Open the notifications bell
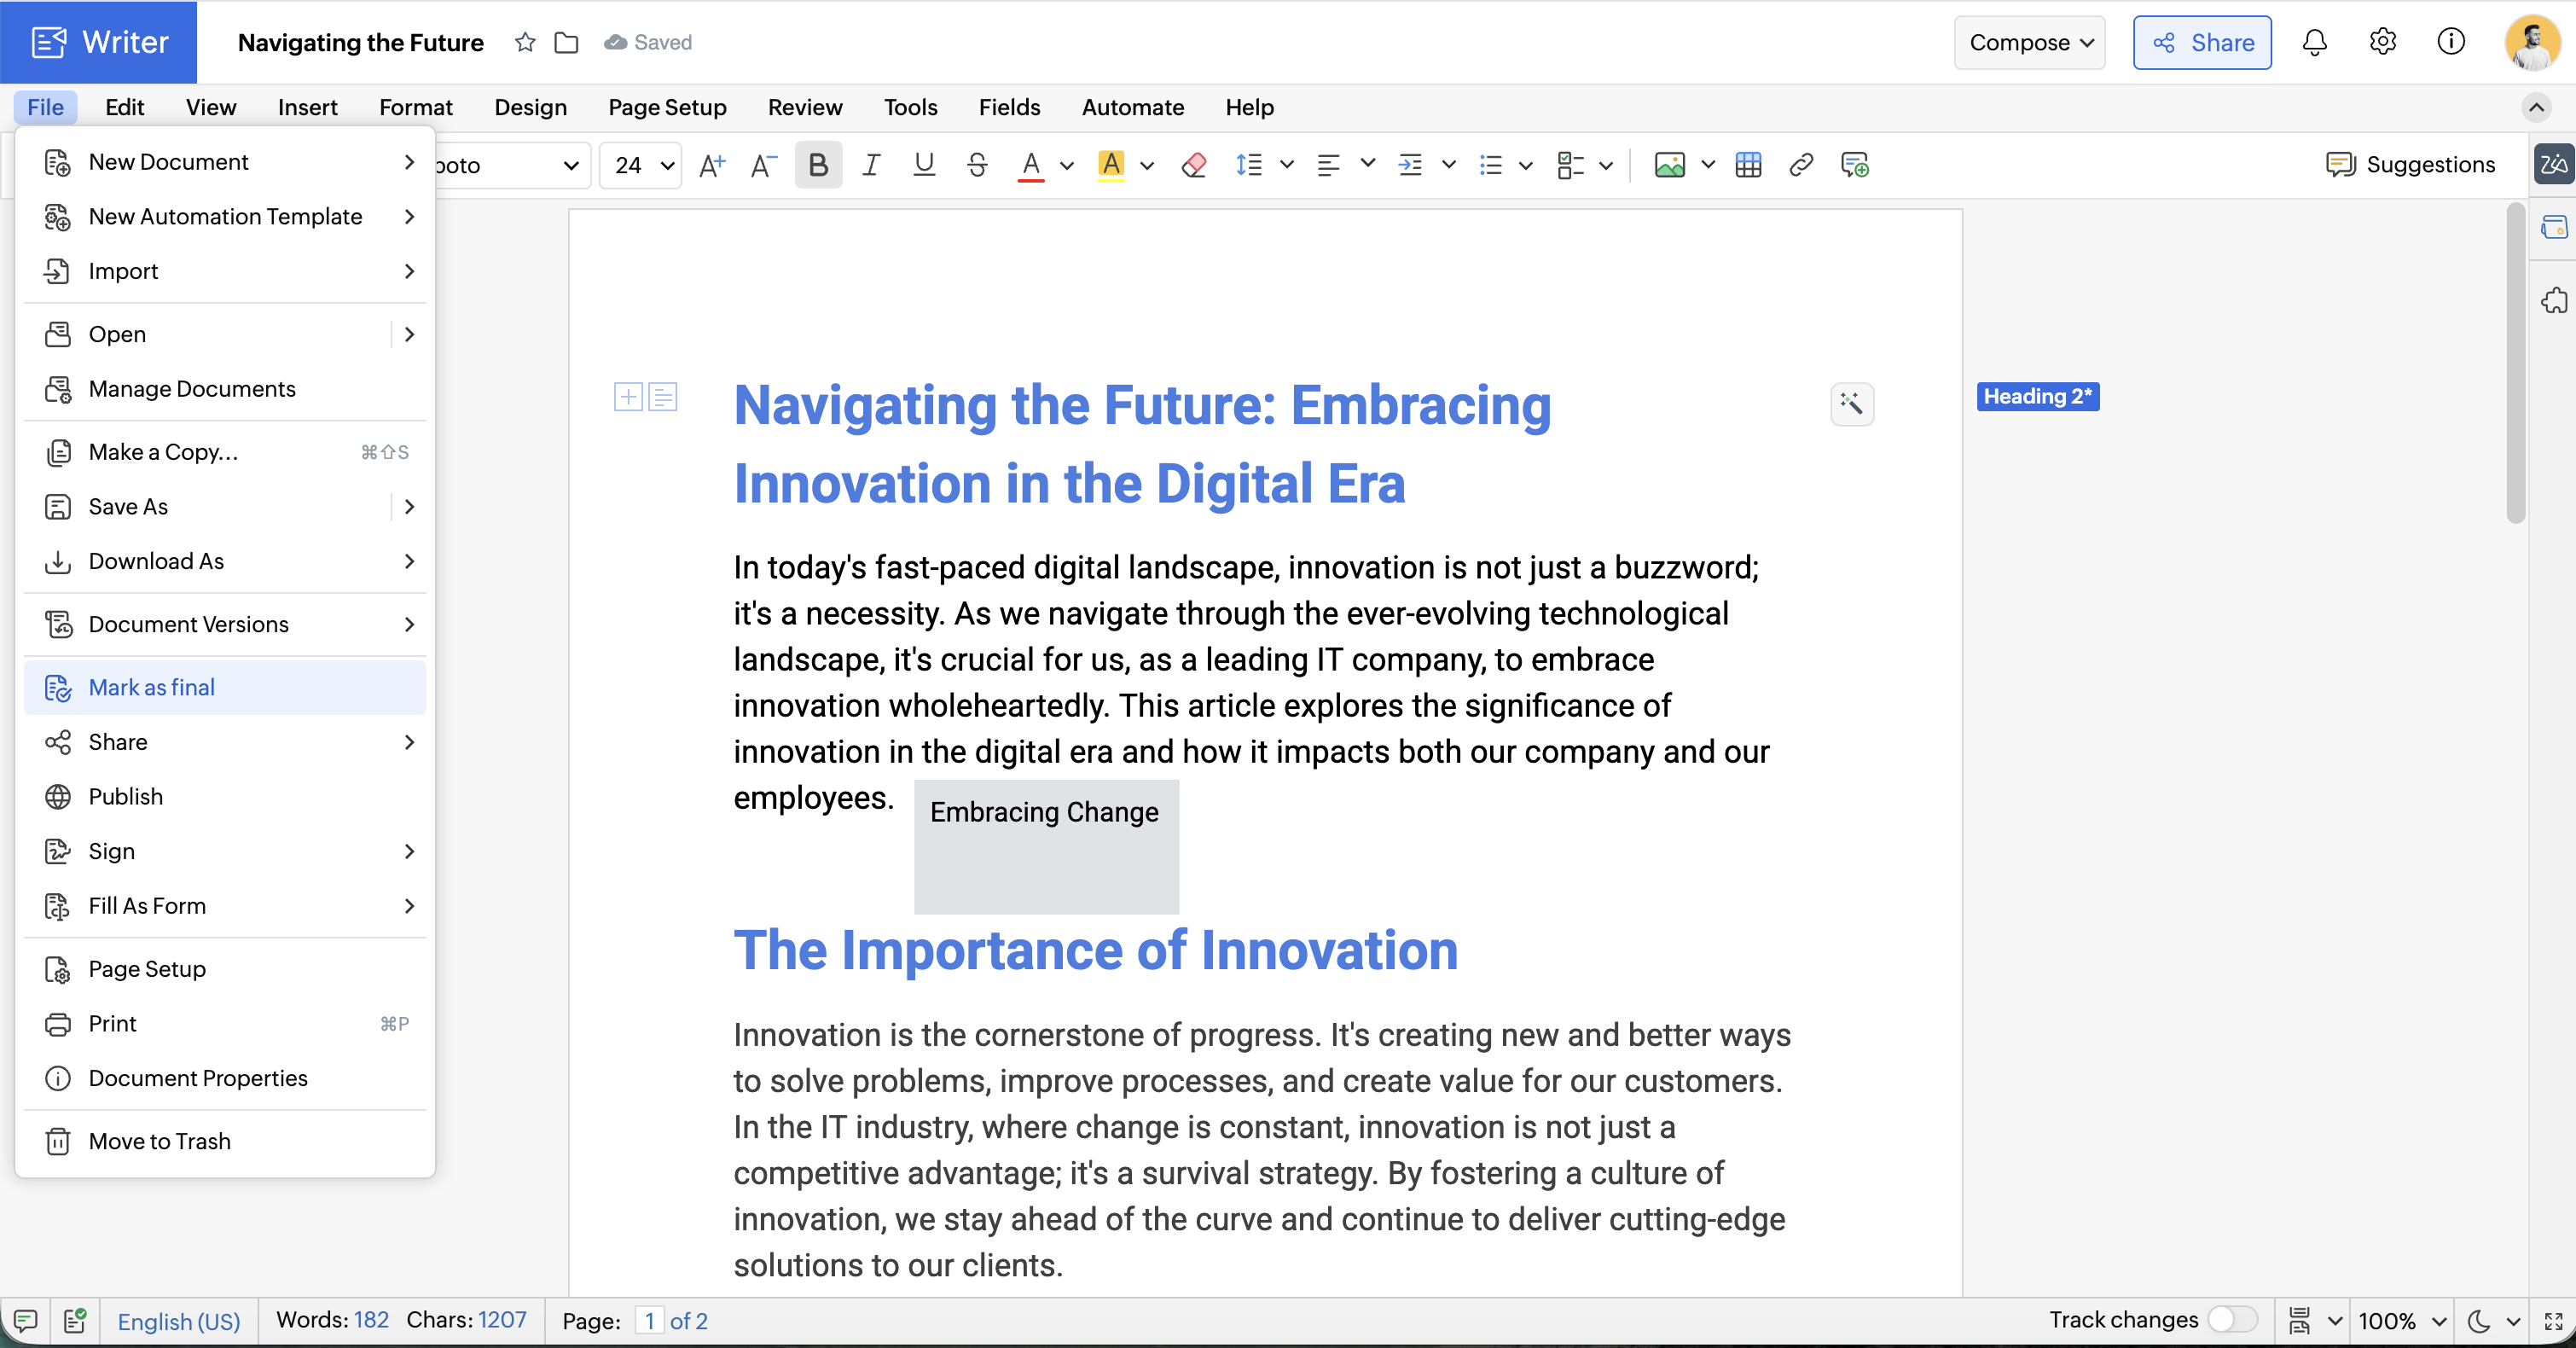The width and height of the screenshot is (2576, 1348). (2314, 42)
